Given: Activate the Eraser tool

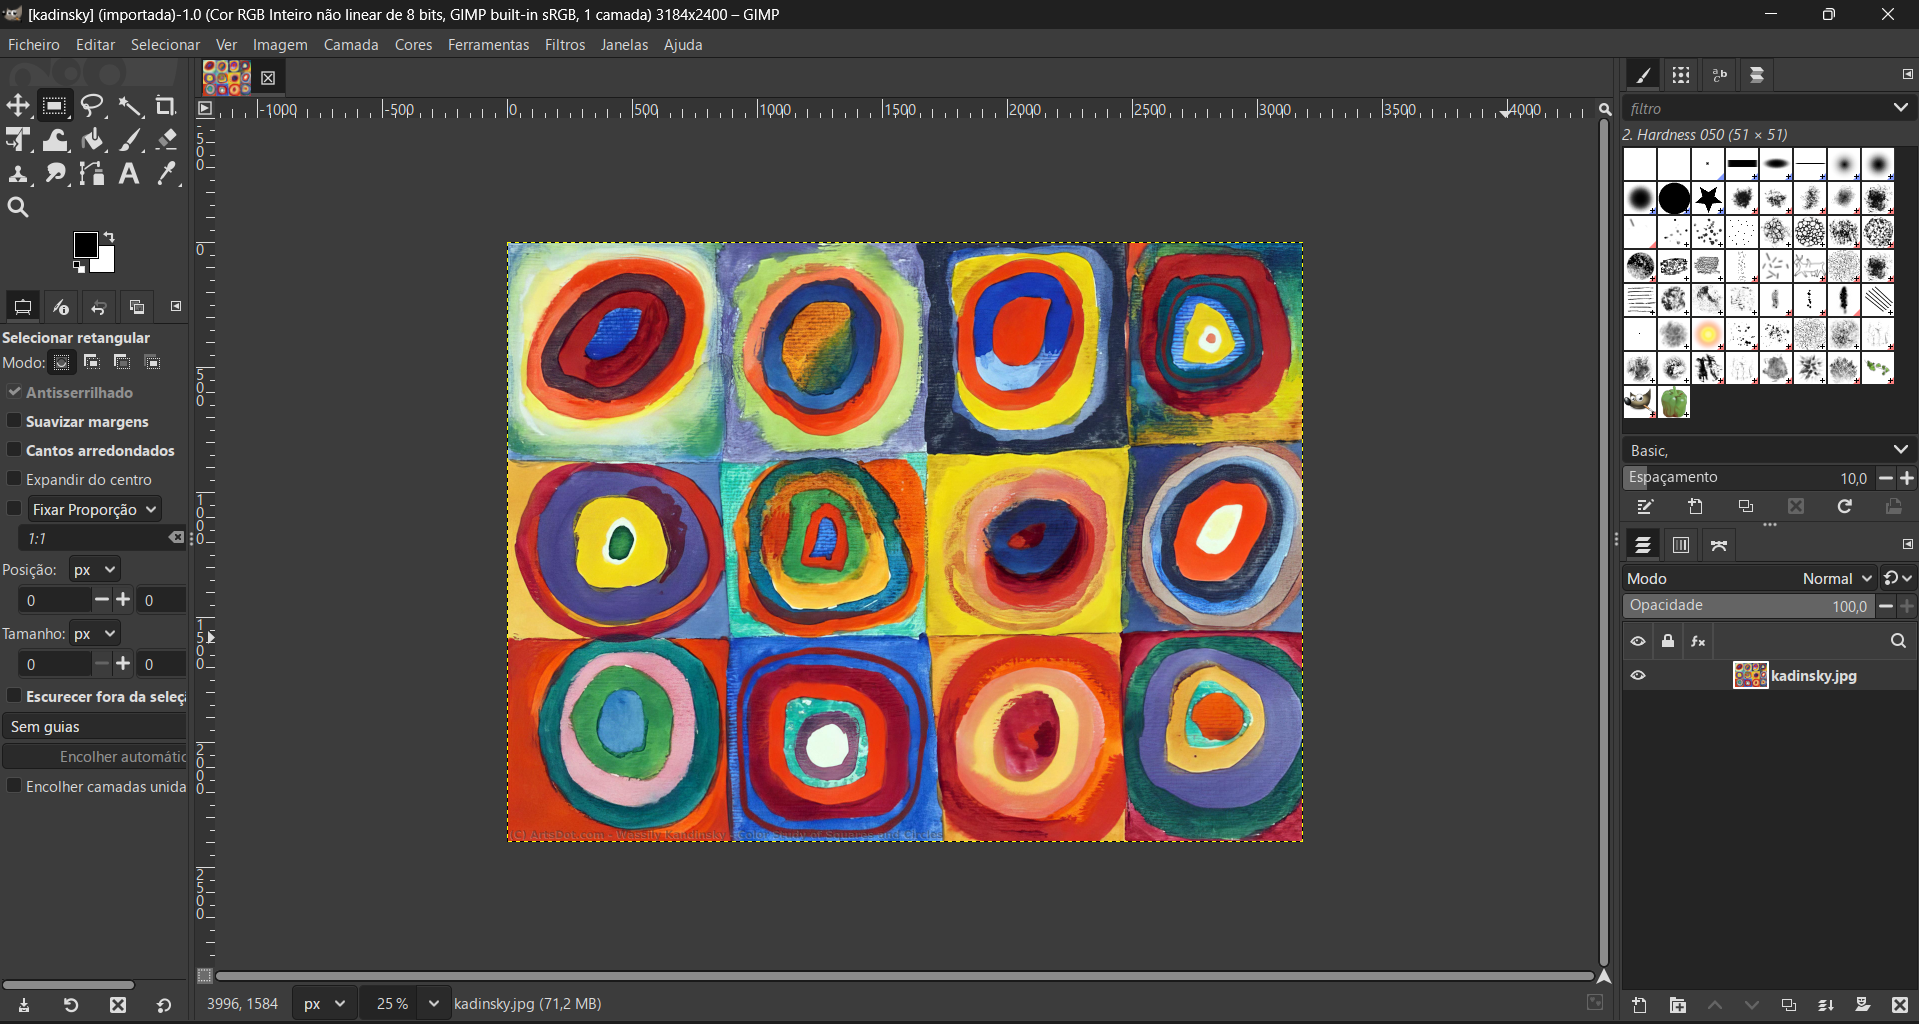Looking at the screenshot, I should click(167, 140).
